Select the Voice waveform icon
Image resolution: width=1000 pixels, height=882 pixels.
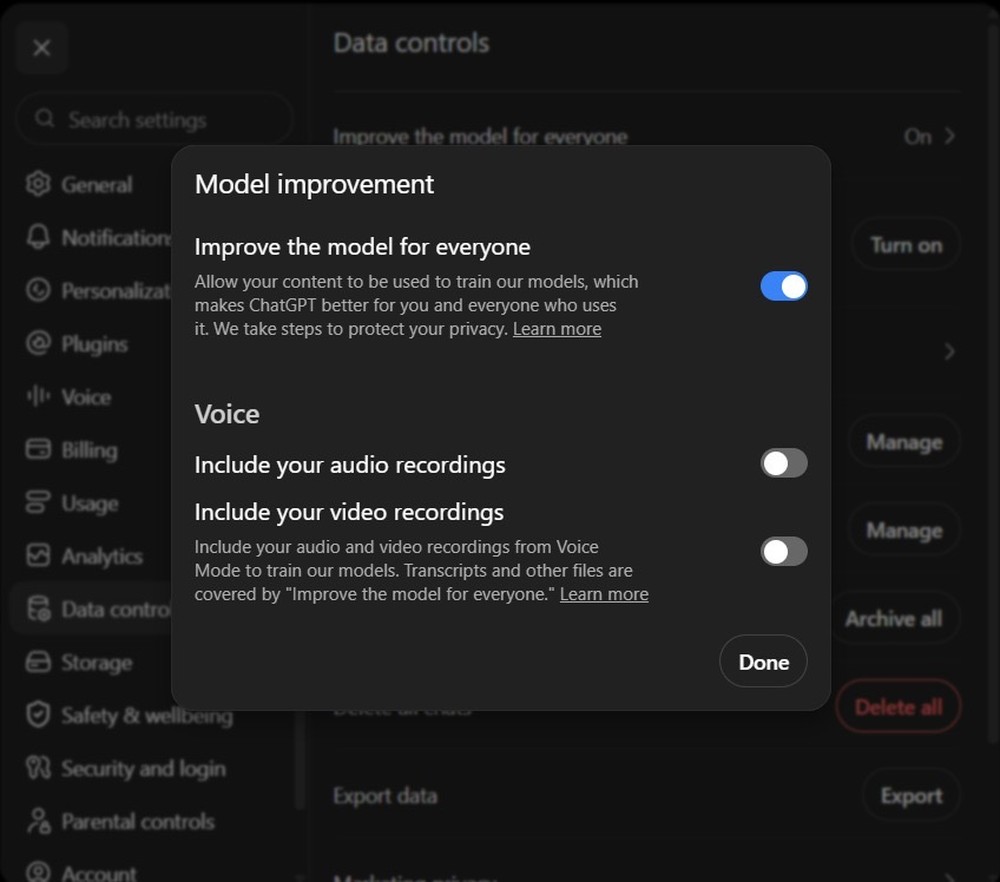click(x=38, y=396)
